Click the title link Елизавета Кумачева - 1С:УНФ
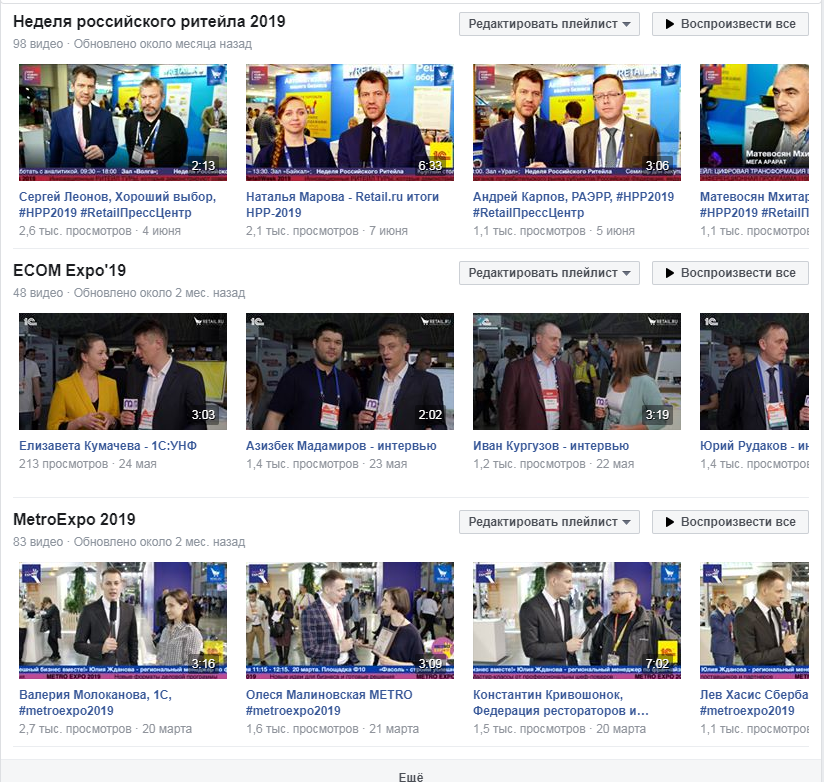This screenshot has width=824, height=782. click(108, 446)
